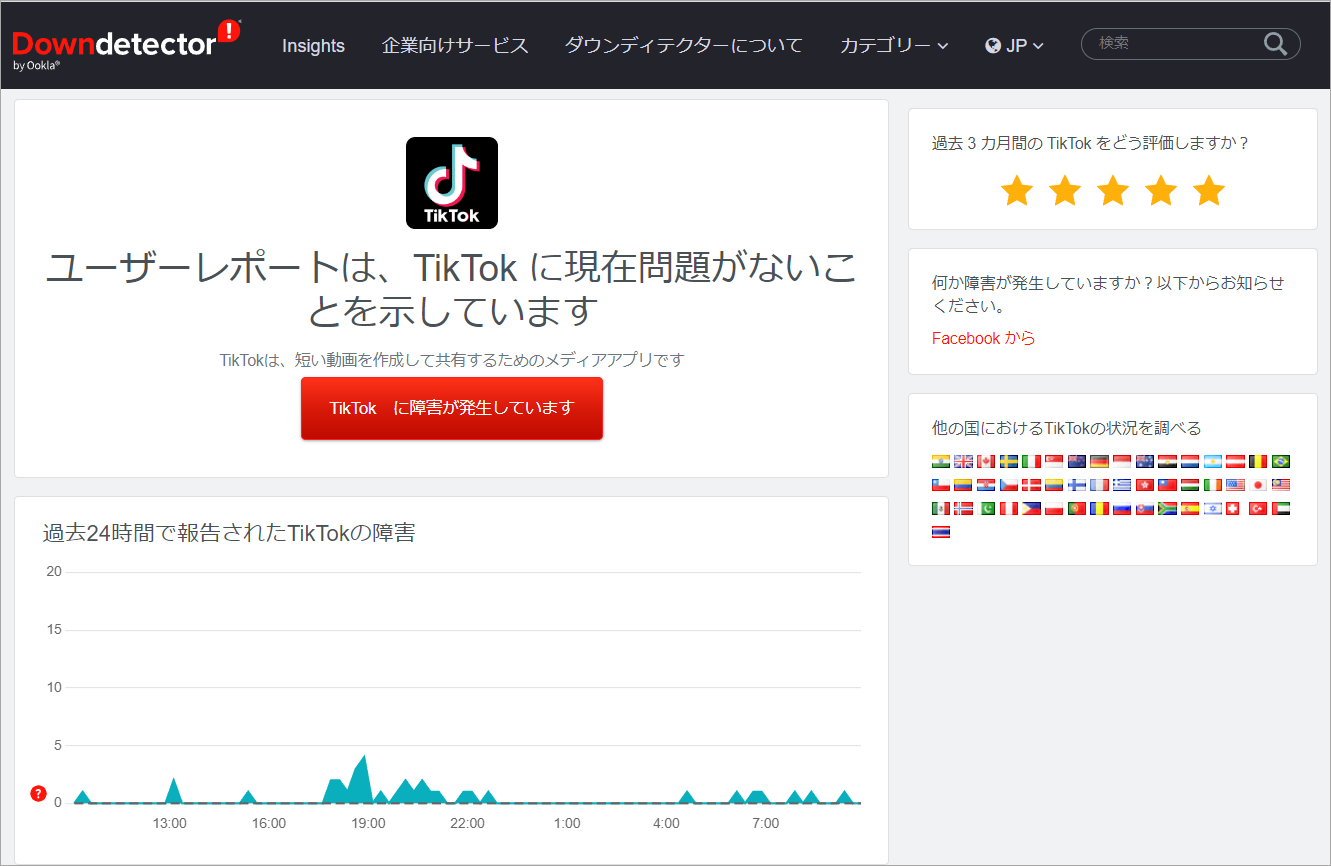The height and width of the screenshot is (866, 1331).
Task: Click the TikTok app logo
Action: coord(451,183)
